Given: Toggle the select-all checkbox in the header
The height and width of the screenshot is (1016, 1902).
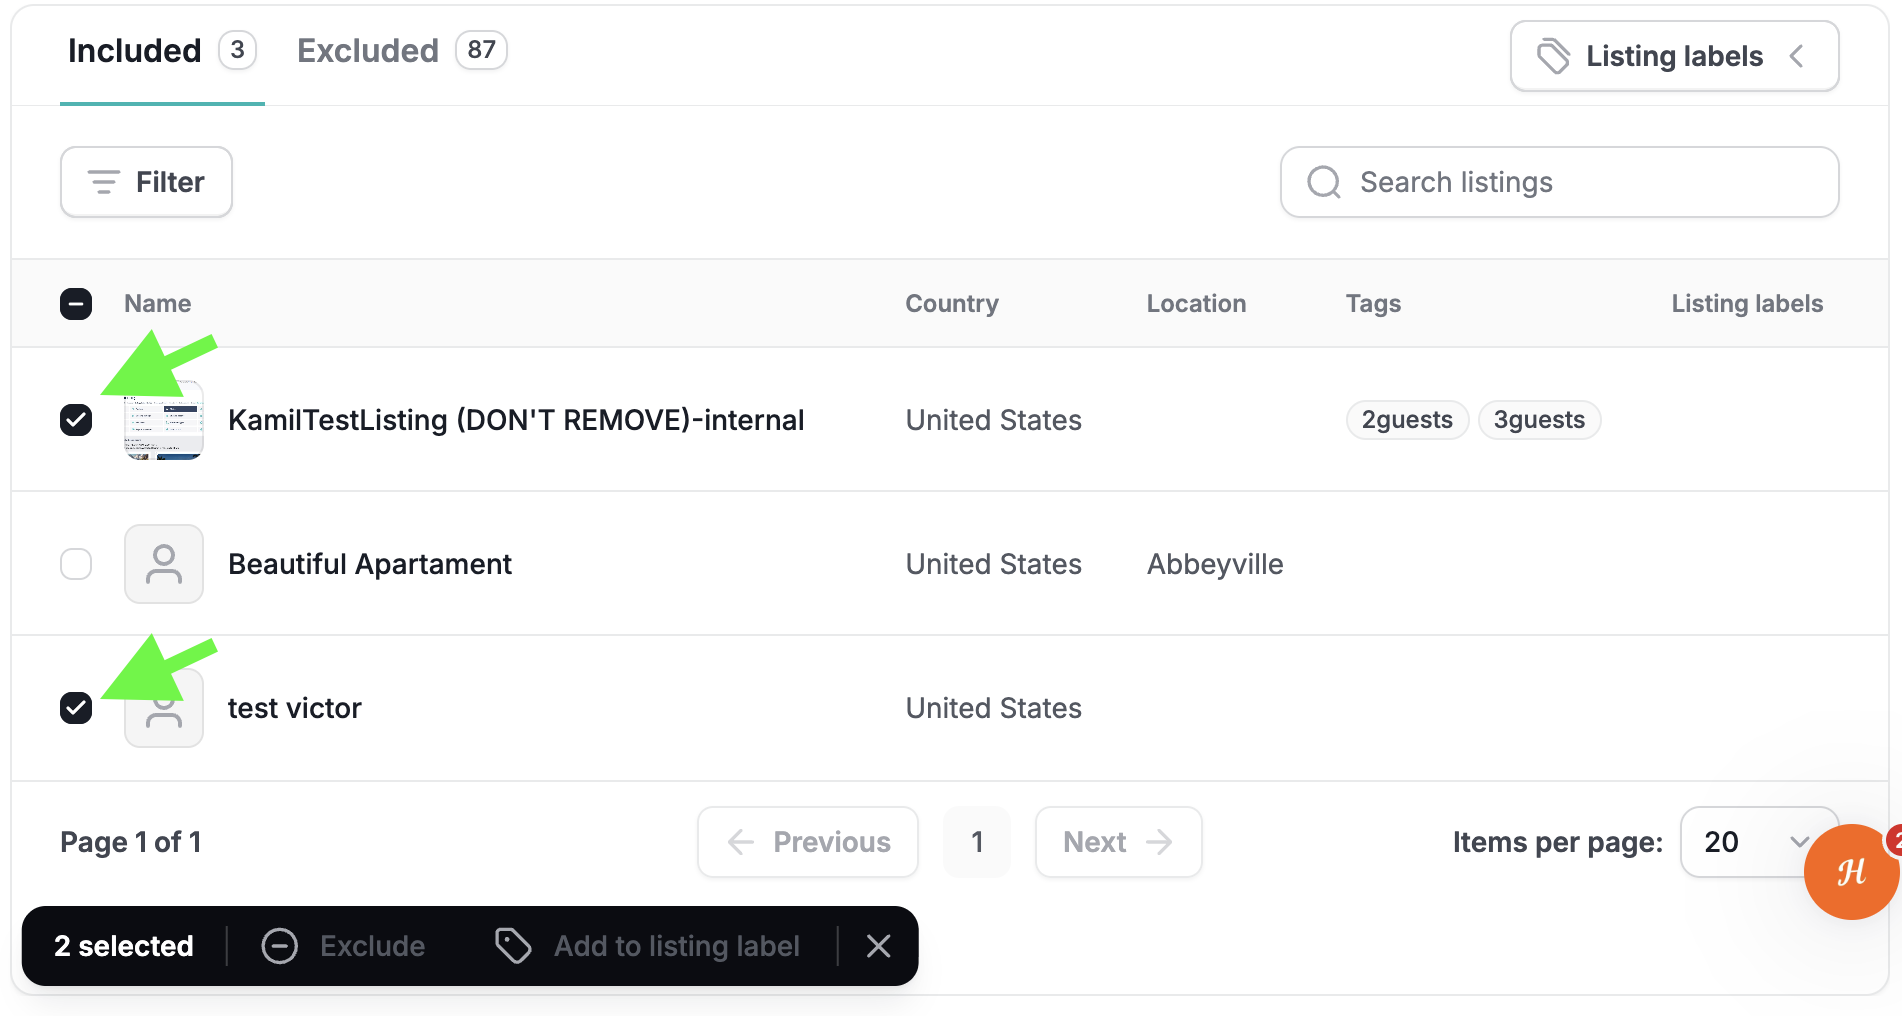Looking at the screenshot, I should (76, 304).
